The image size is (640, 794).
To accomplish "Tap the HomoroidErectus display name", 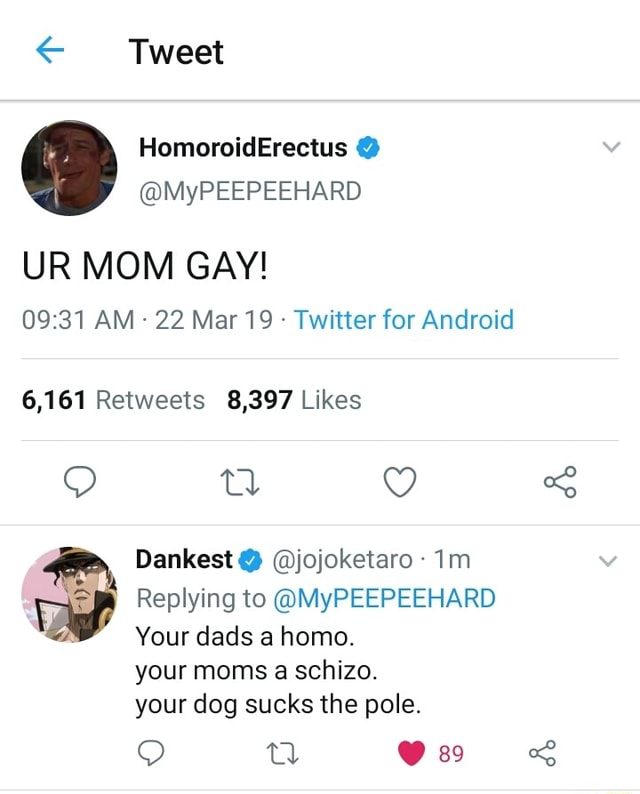I will click(243, 148).
